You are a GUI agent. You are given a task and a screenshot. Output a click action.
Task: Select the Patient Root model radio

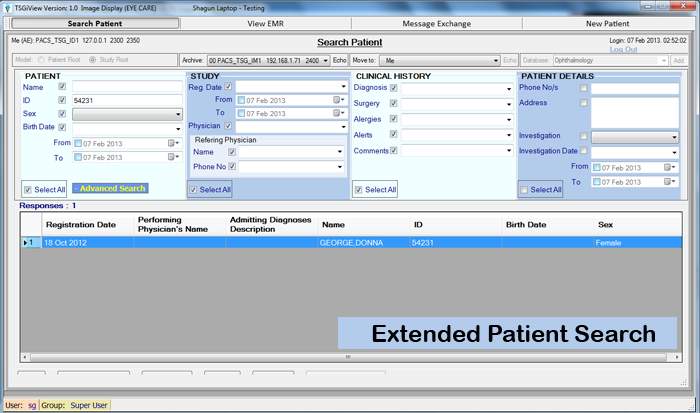(41, 59)
